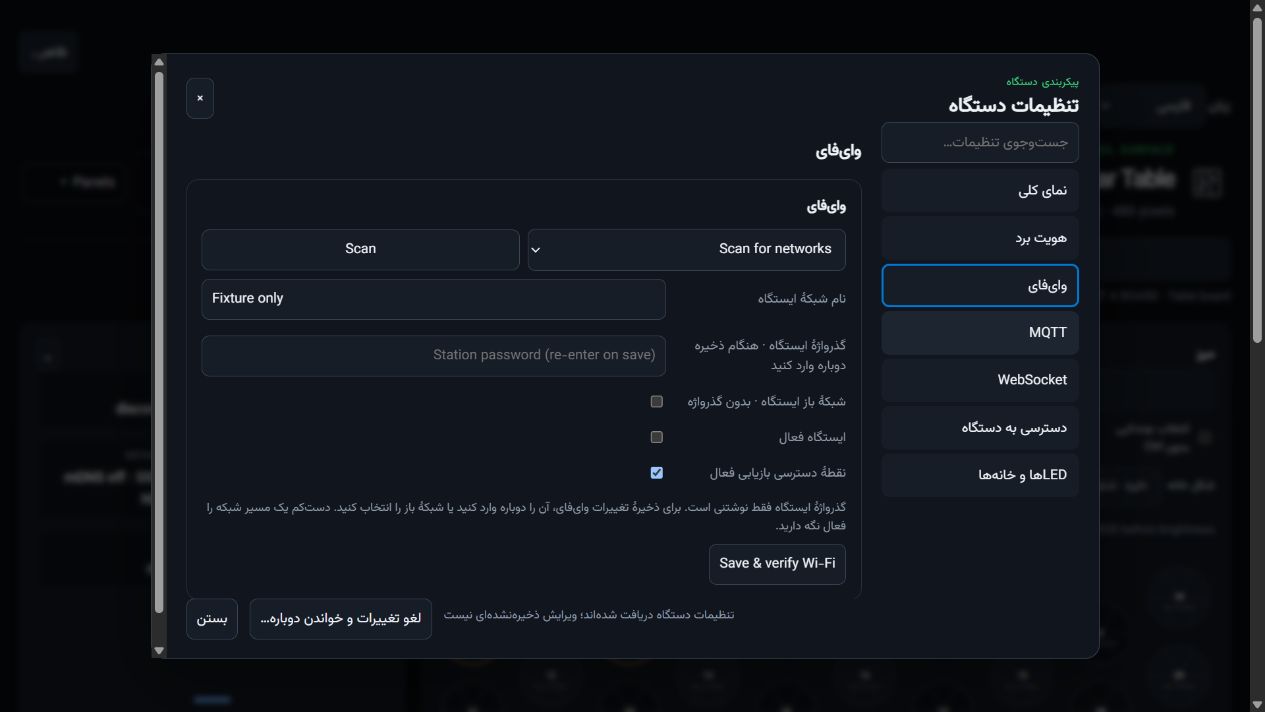Click the page scrollbar down arrow
Image resolution: width=1265 pixels, height=712 pixels.
[1257, 703]
